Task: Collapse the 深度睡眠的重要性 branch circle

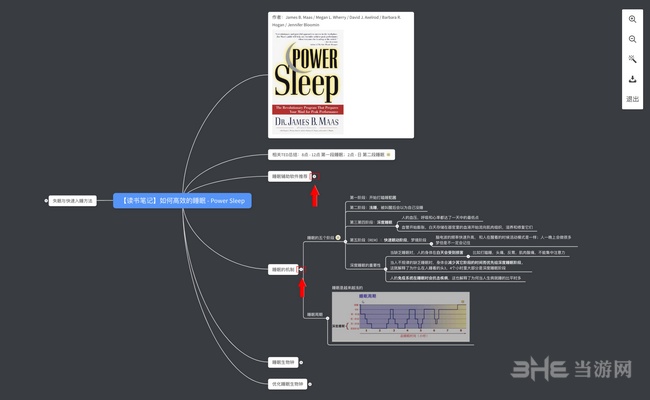Action: pos(386,269)
